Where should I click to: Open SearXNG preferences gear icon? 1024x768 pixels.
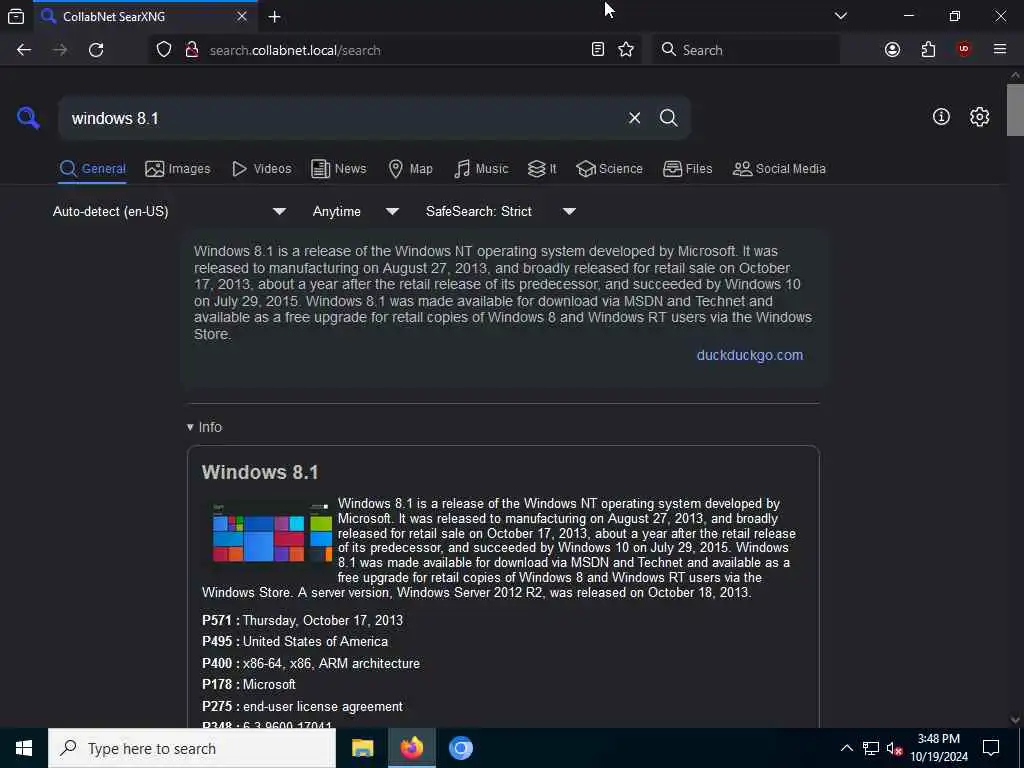[x=979, y=117]
